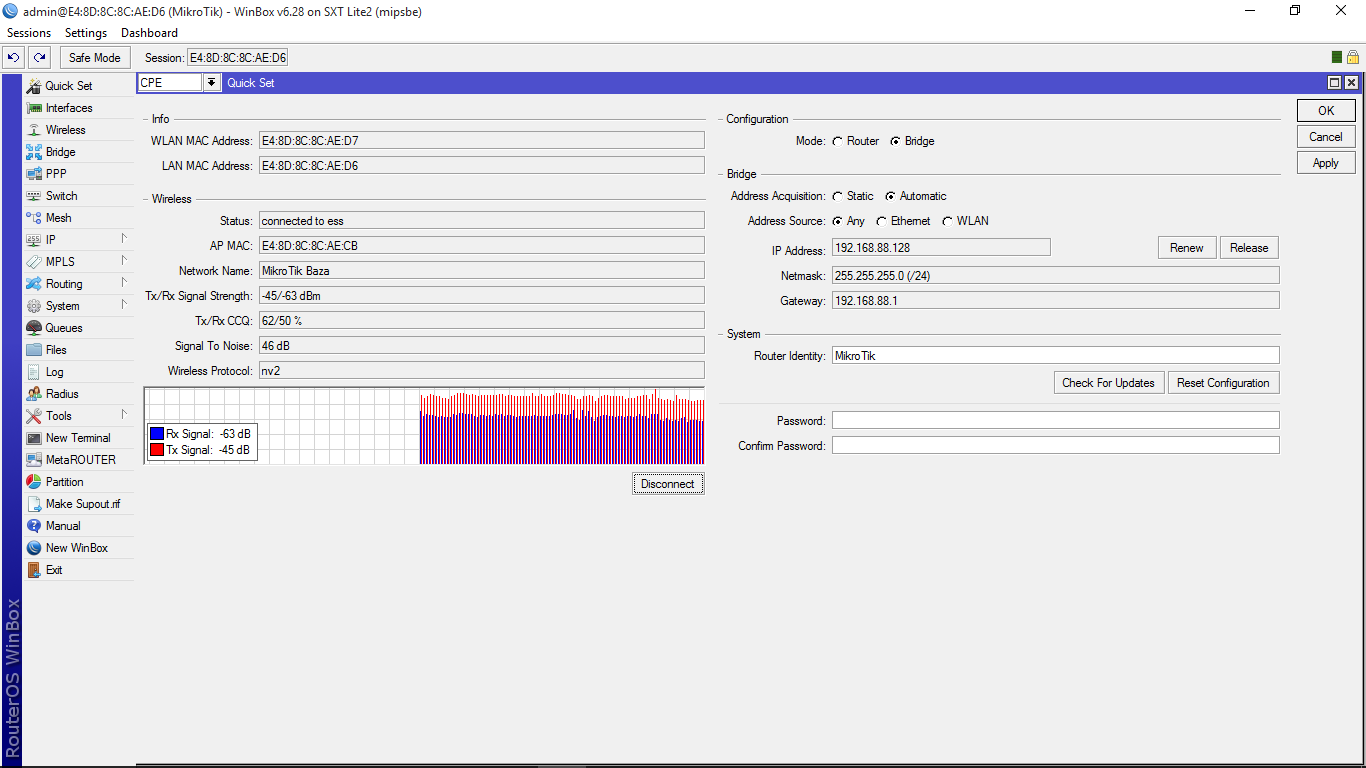
Task: Click Reset Configuration button
Action: 1223,383
